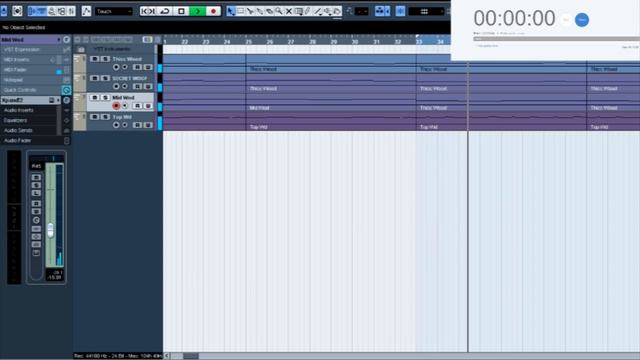Open the grid type dropdown
This screenshot has height=360, width=640.
426,11
